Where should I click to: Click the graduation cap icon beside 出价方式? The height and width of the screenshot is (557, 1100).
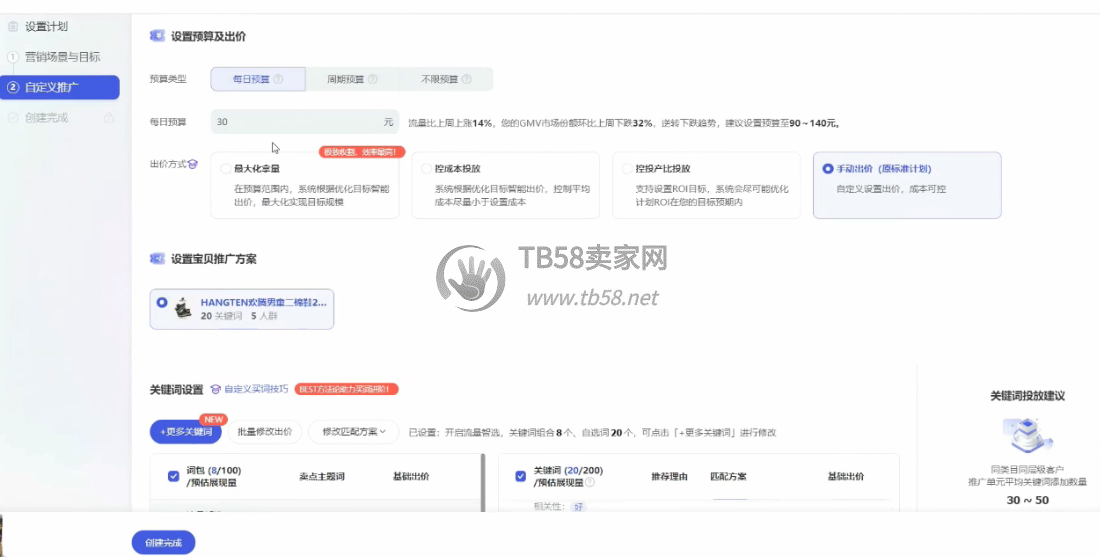coord(193,164)
